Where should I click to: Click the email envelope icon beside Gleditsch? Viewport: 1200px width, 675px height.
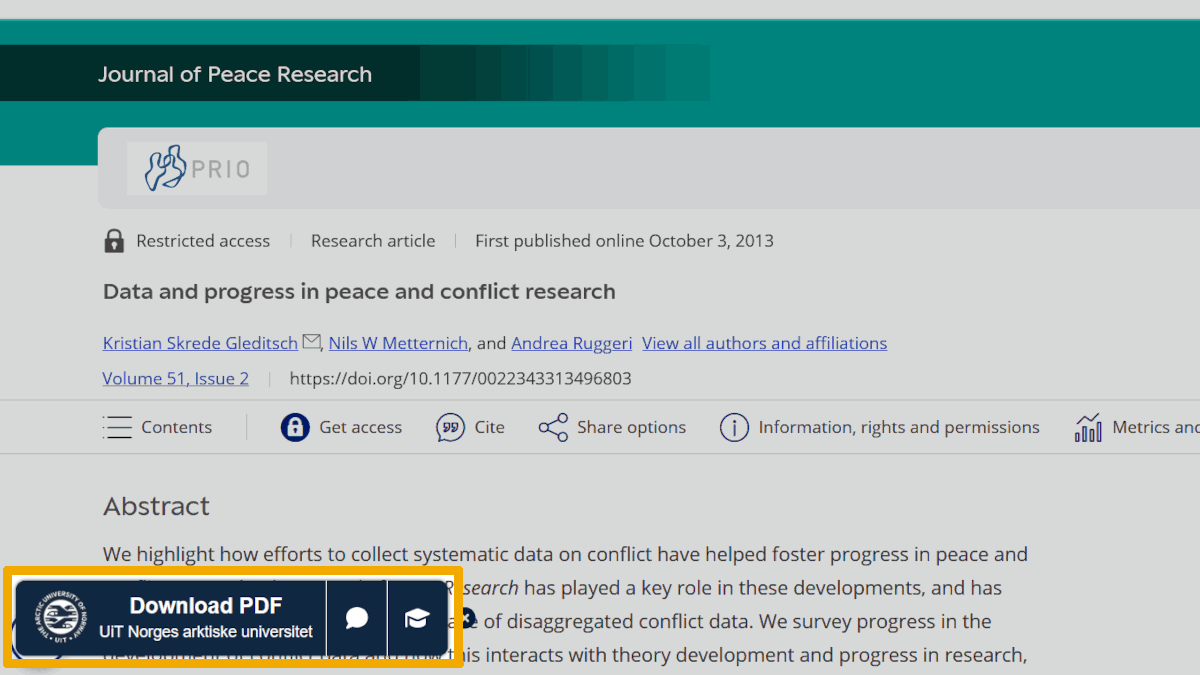click(x=311, y=342)
